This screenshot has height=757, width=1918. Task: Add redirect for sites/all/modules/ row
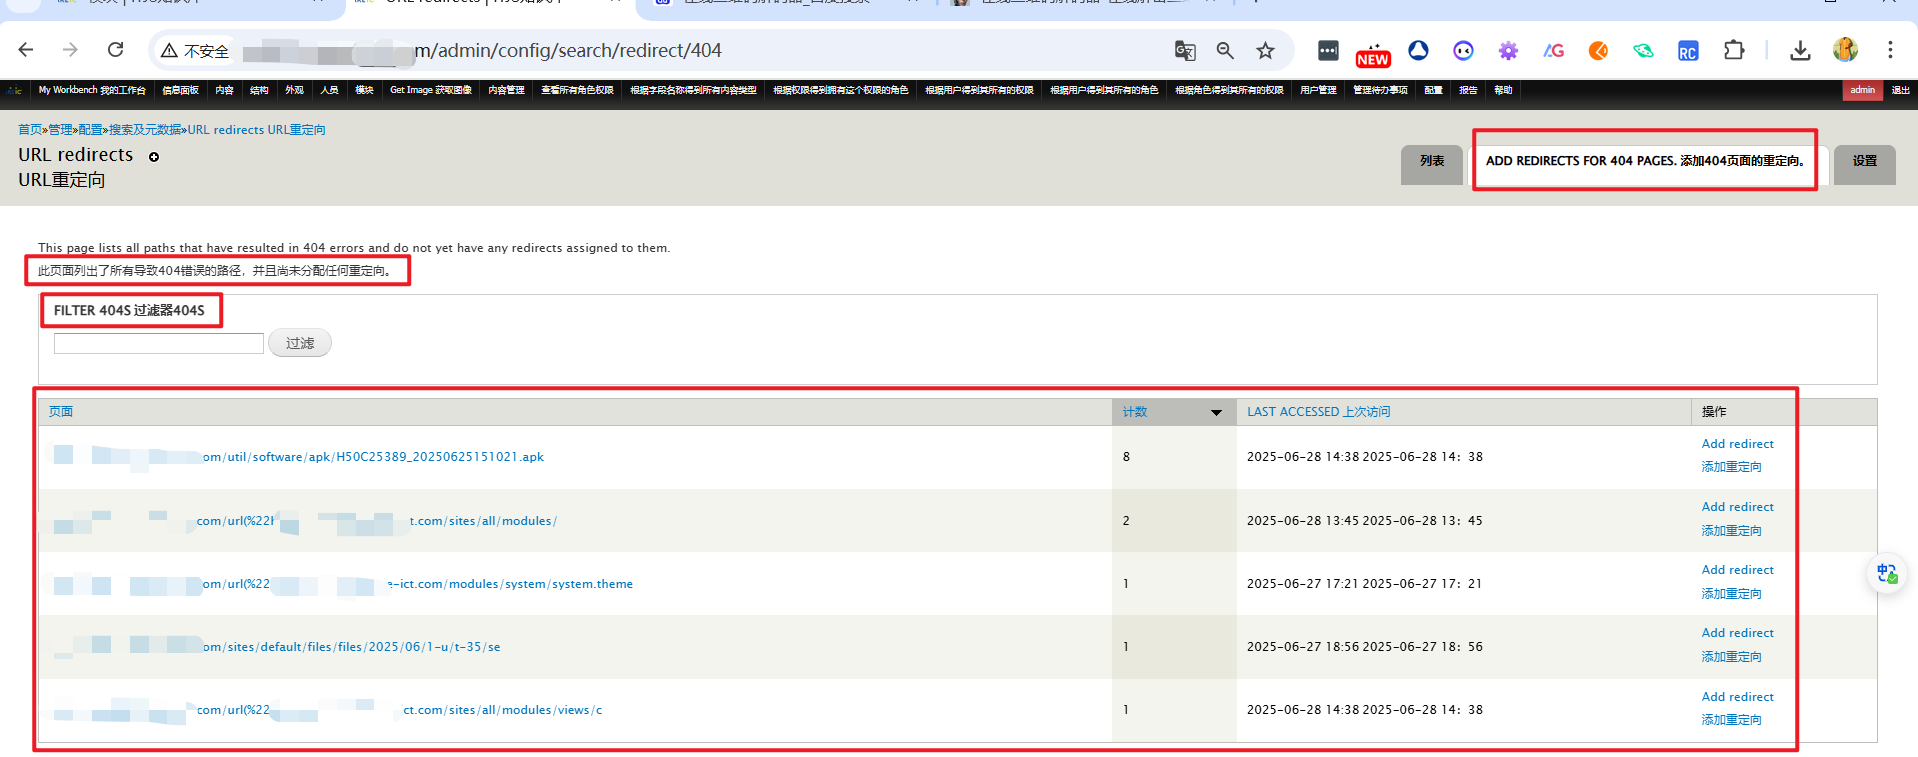tap(1737, 518)
